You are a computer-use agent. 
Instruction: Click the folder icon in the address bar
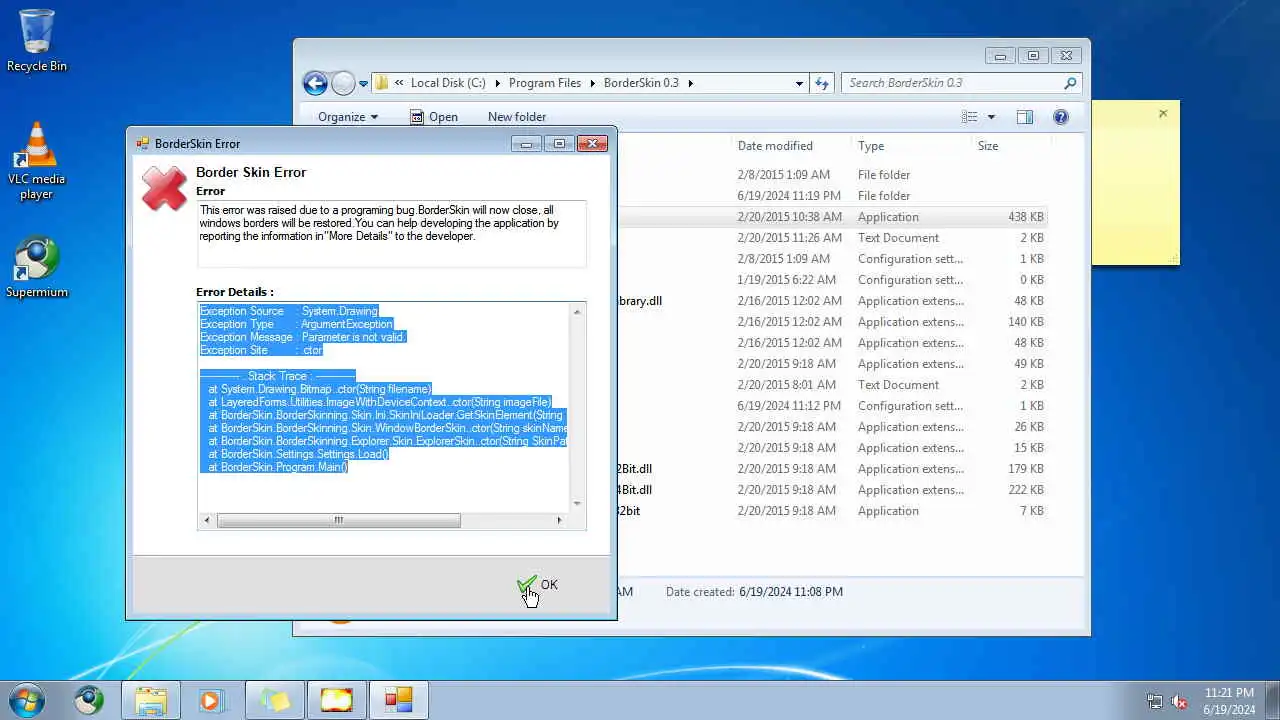(x=382, y=83)
